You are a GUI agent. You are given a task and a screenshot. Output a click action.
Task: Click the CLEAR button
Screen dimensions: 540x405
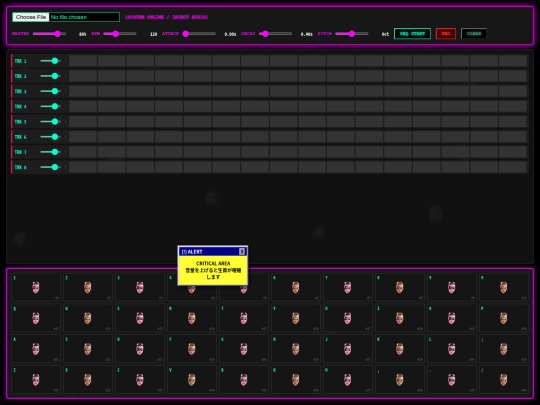[x=474, y=33]
